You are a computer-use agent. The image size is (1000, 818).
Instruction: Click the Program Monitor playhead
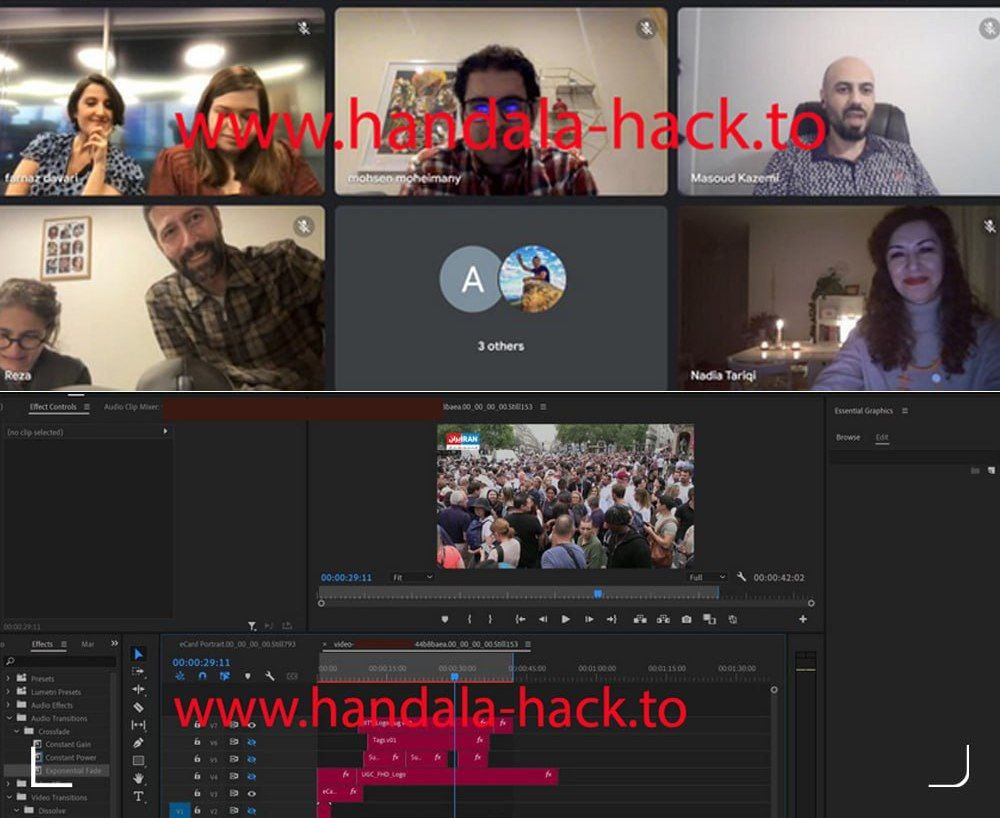(x=598, y=594)
